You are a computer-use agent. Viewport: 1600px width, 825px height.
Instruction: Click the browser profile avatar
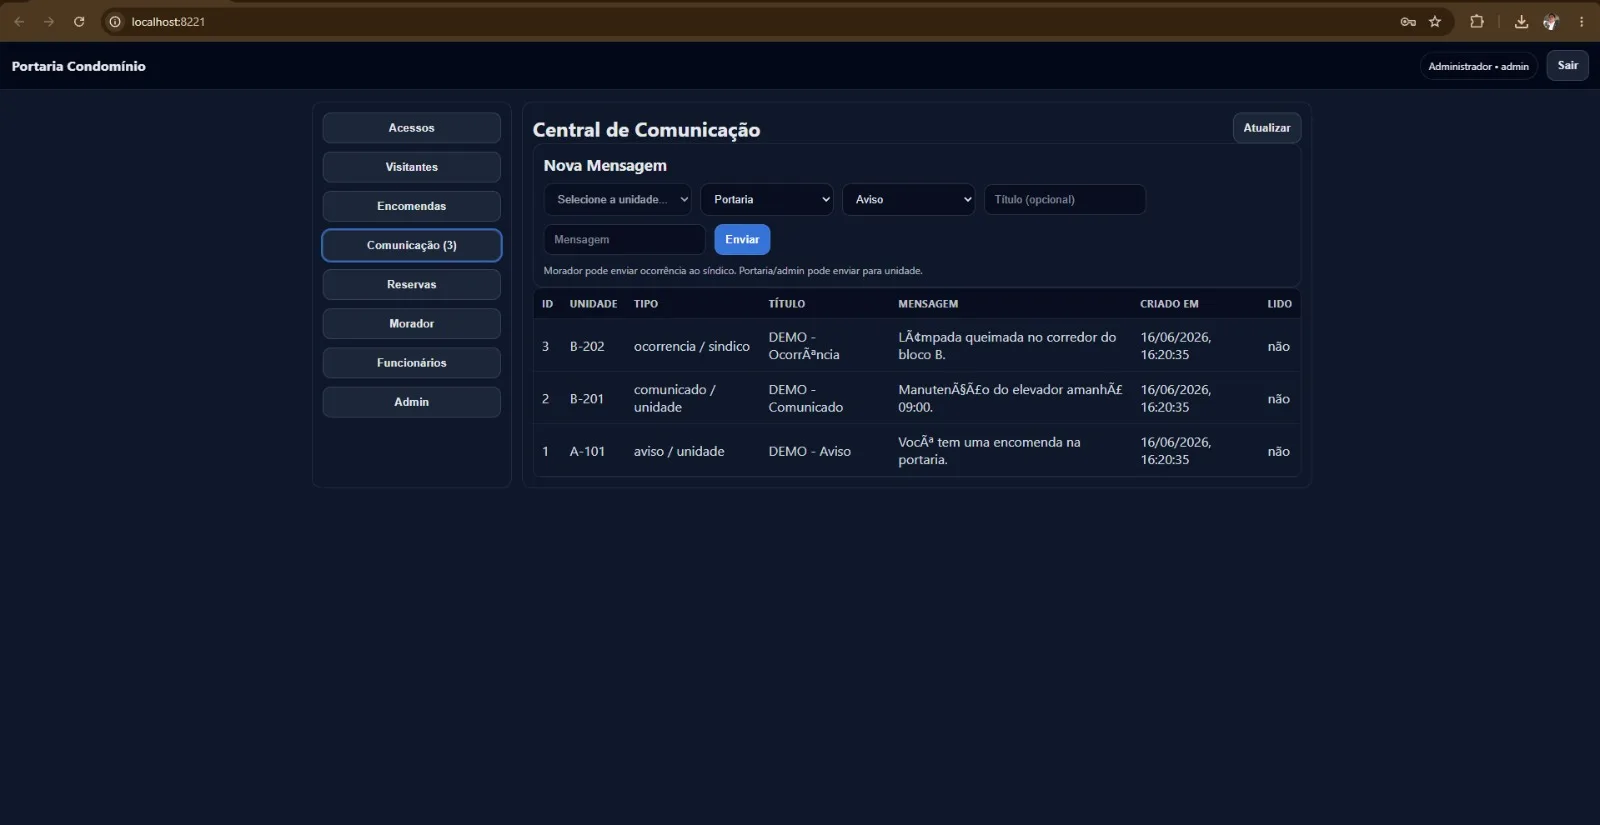tap(1551, 21)
